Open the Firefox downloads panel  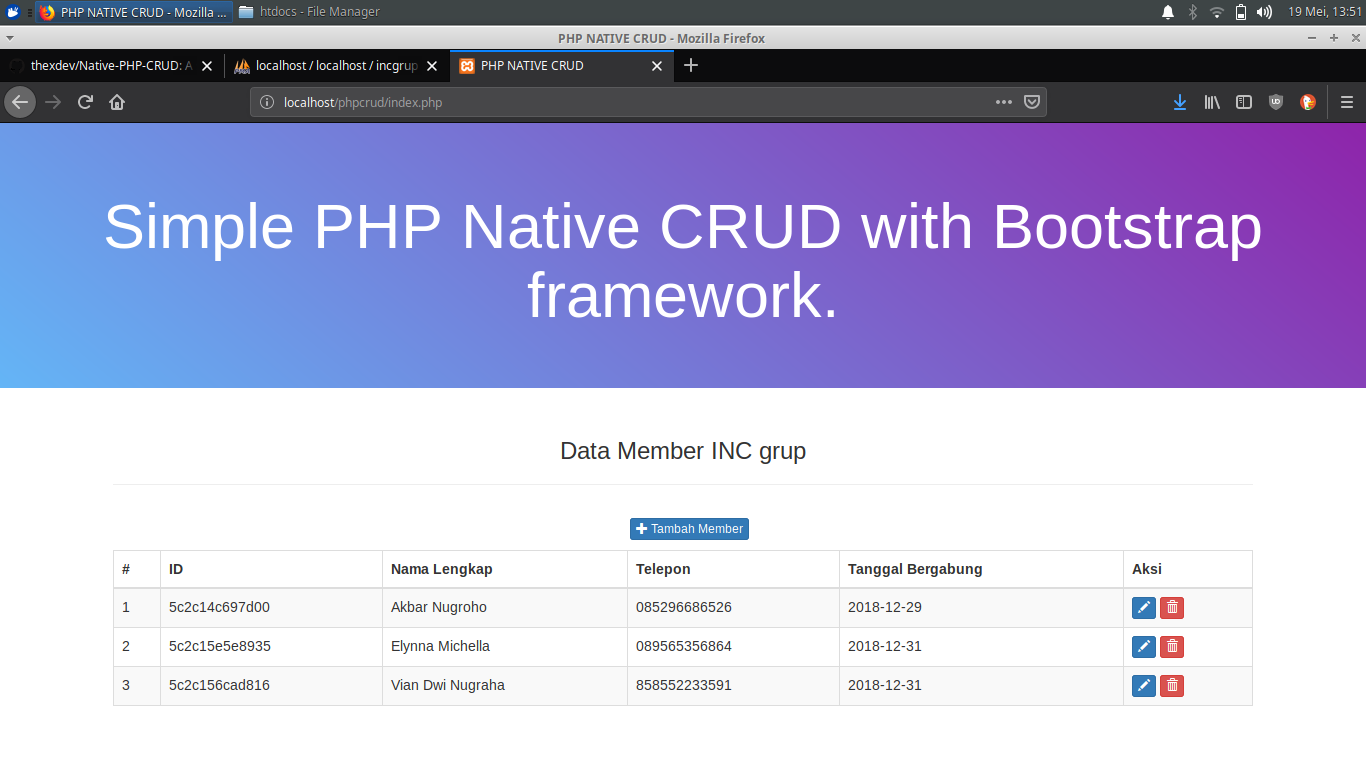(x=1180, y=102)
